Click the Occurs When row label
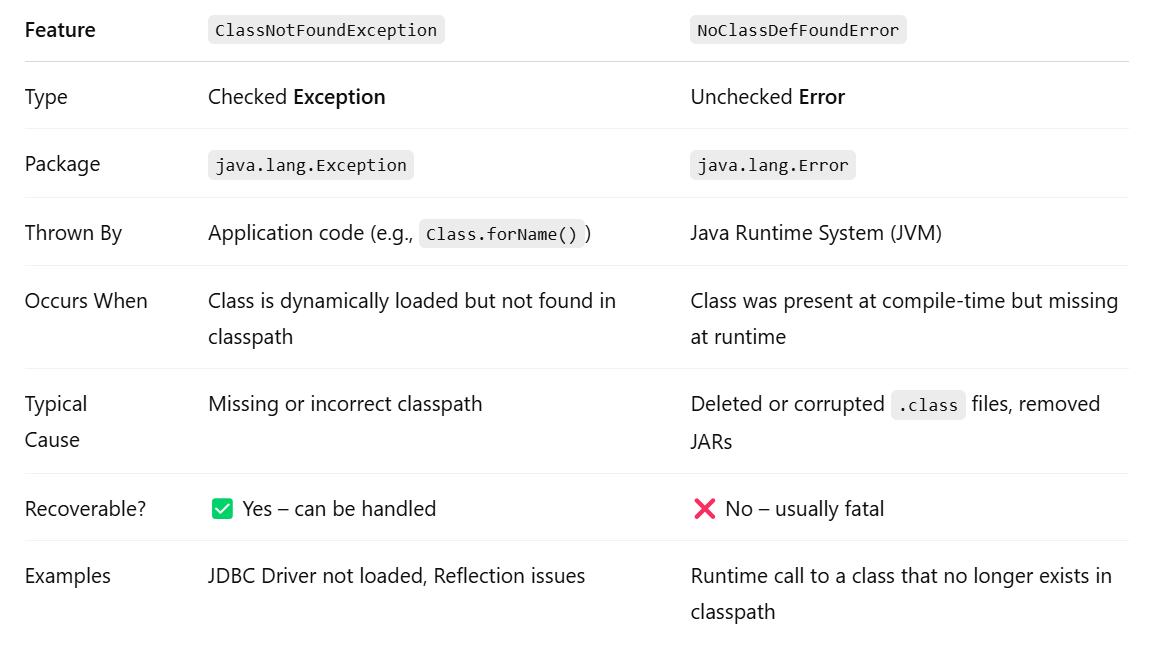 [x=86, y=301]
